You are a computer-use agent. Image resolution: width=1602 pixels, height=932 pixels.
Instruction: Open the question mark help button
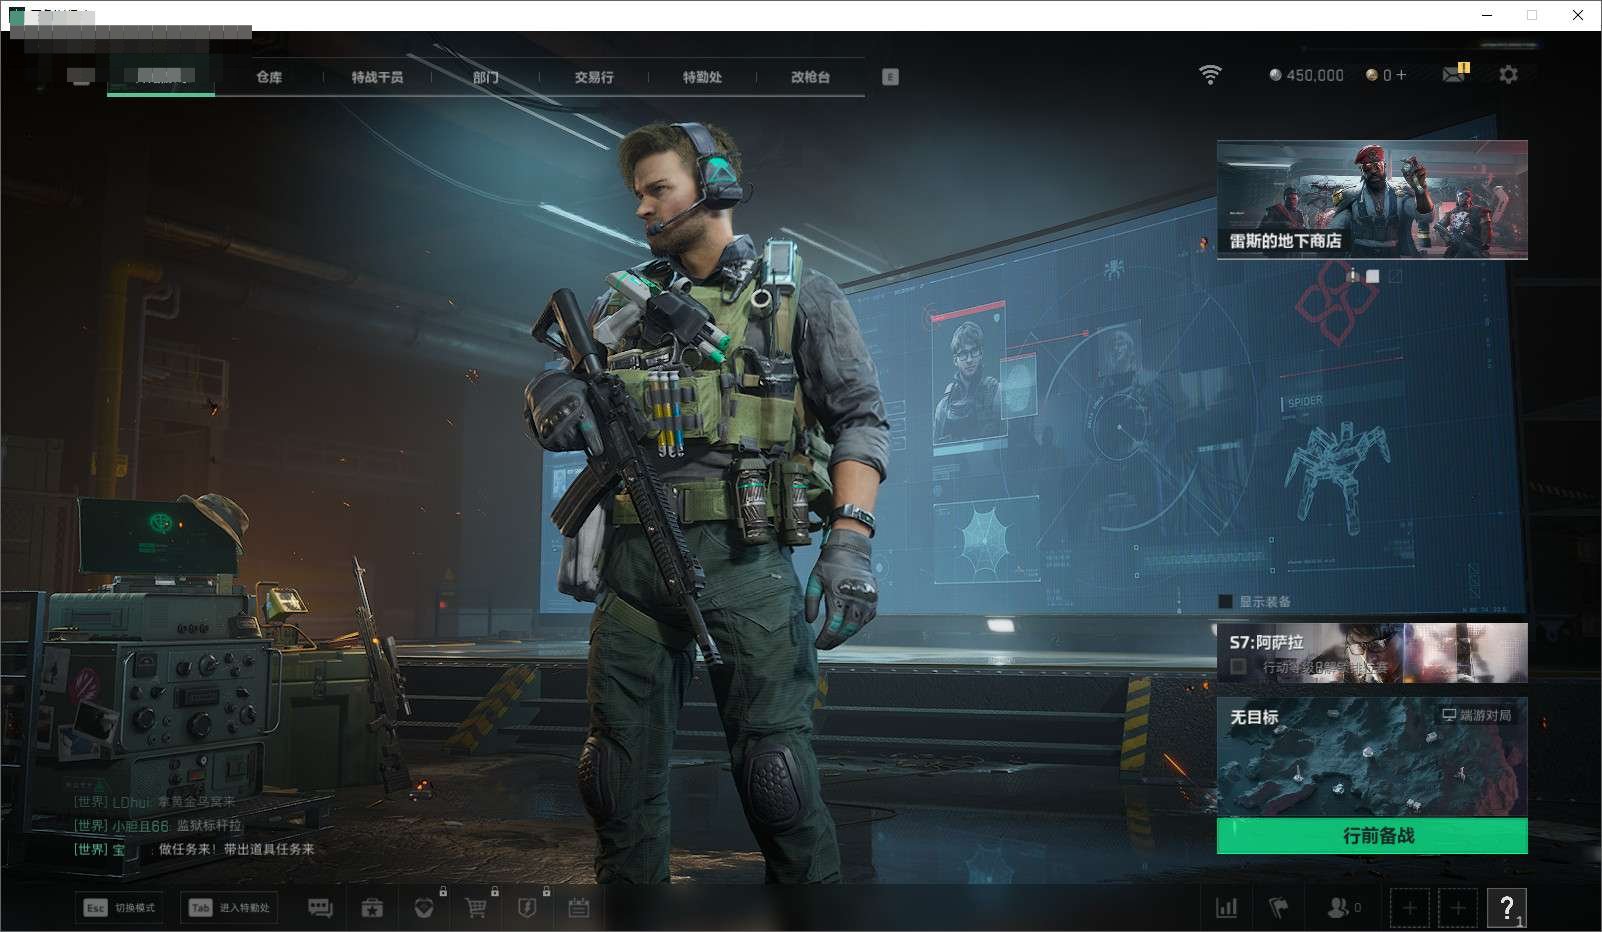point(1506,908)
